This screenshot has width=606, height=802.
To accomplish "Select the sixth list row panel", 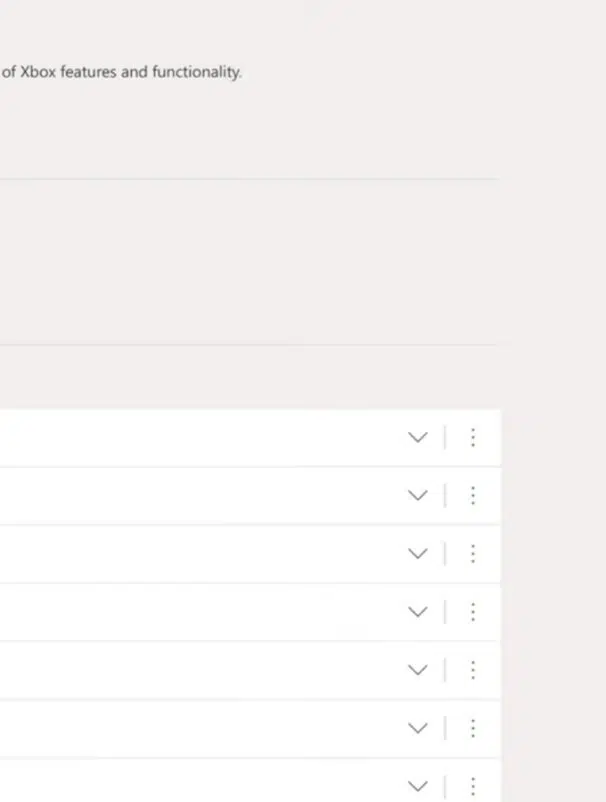I will coord(200,727).
